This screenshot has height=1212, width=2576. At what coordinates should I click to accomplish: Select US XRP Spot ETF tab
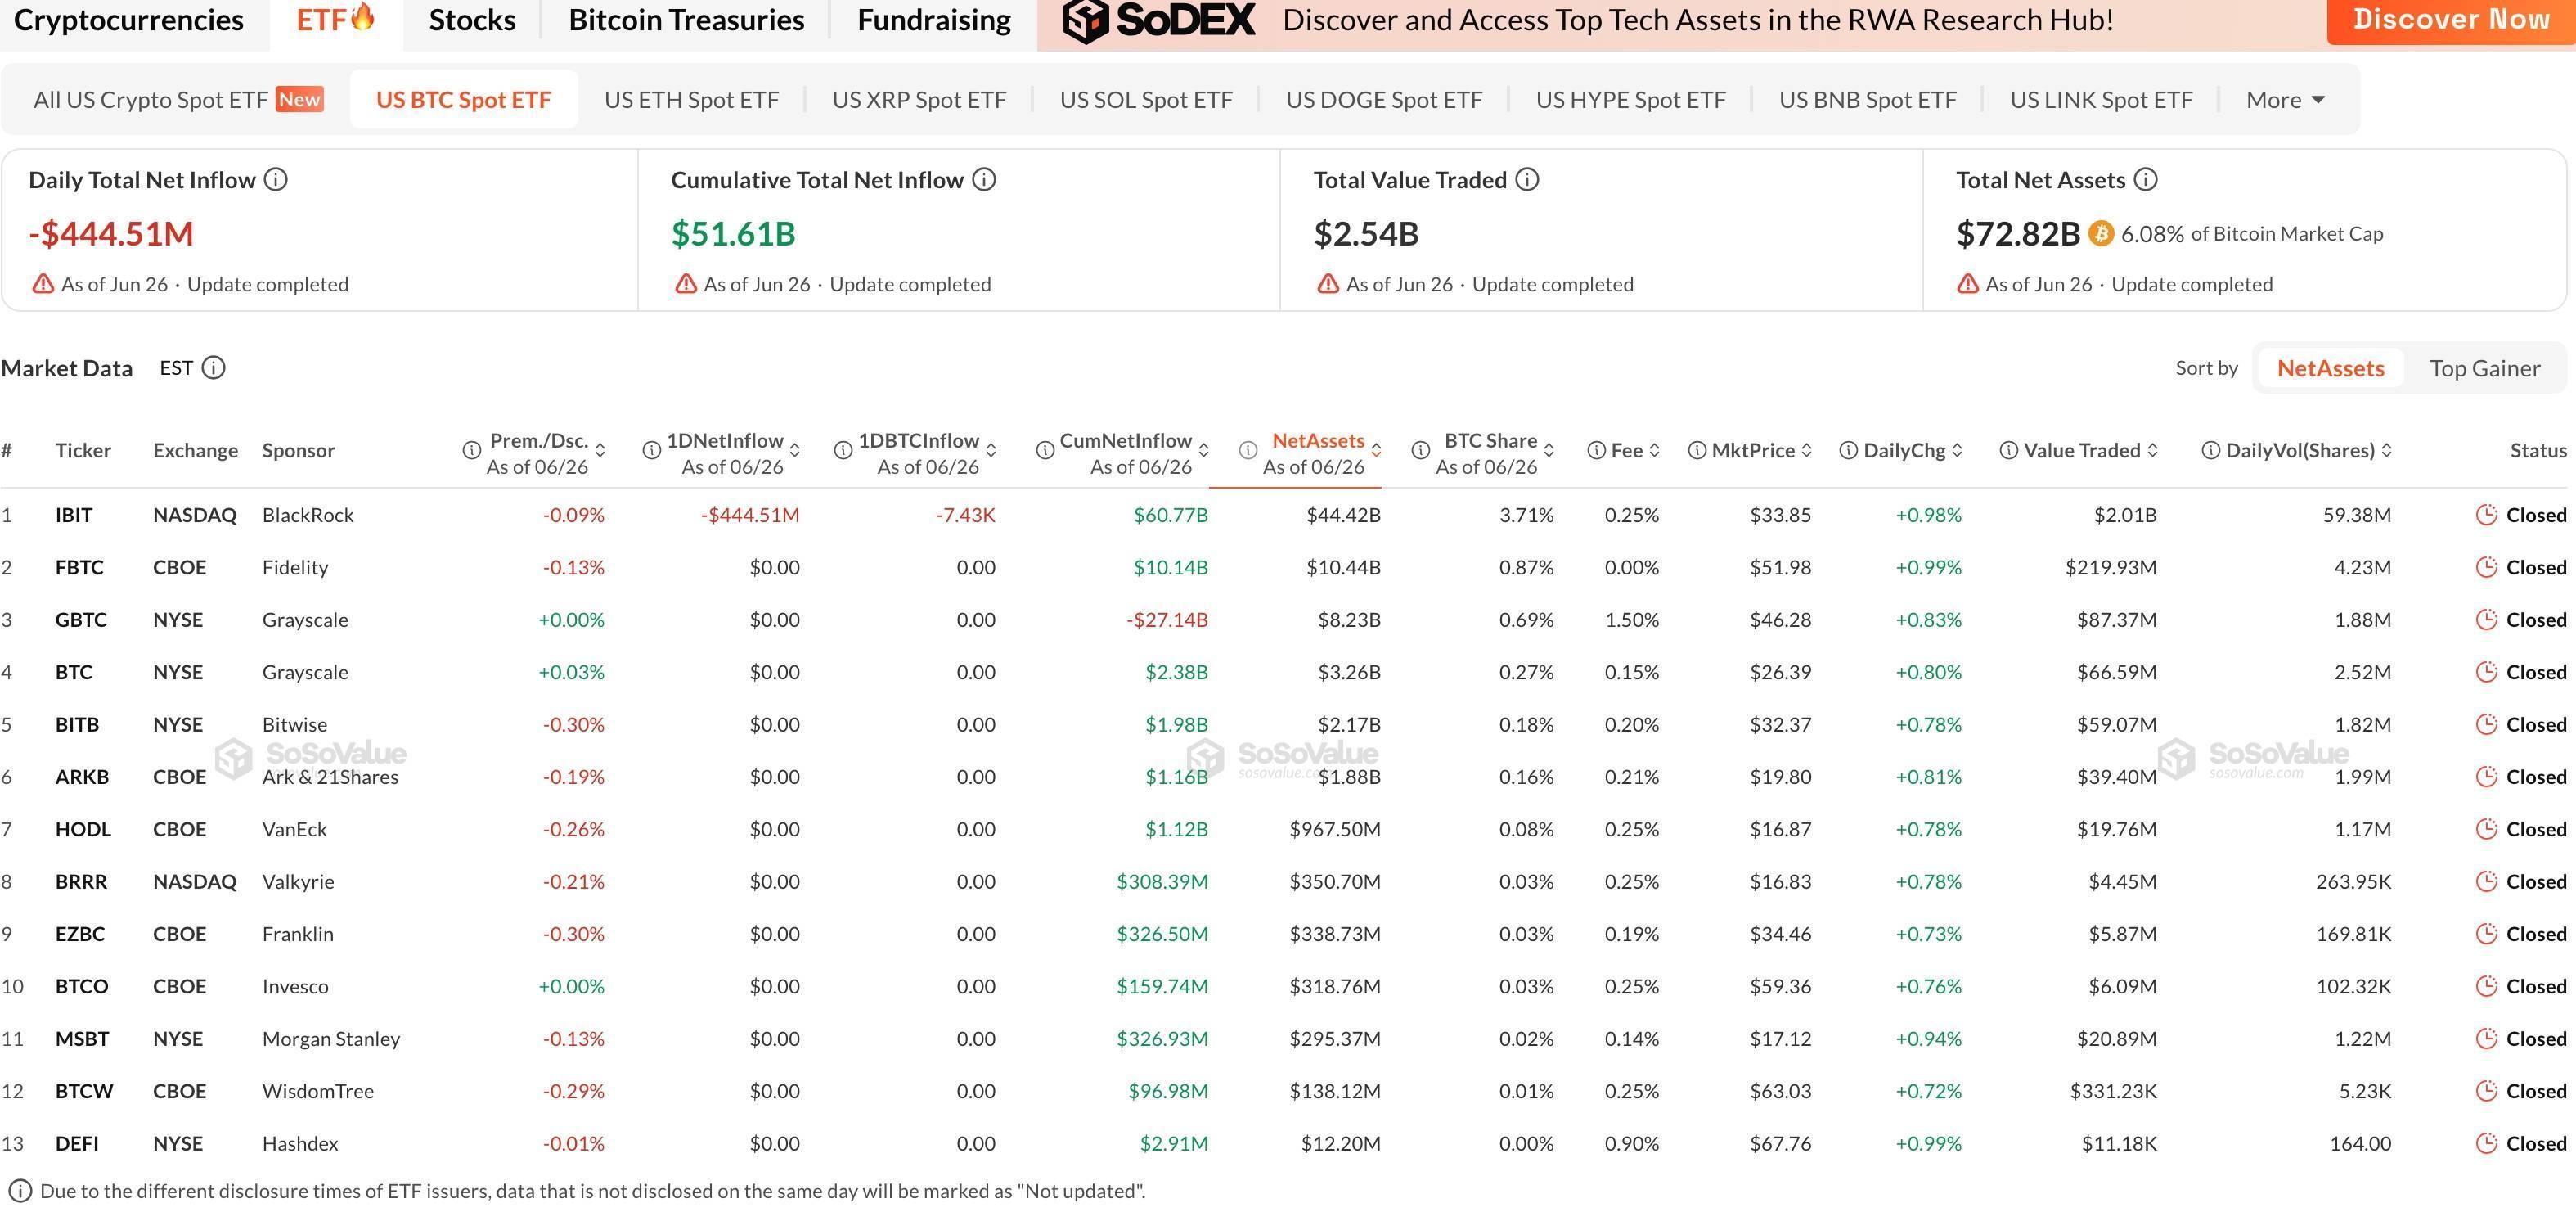pos(919,100)
